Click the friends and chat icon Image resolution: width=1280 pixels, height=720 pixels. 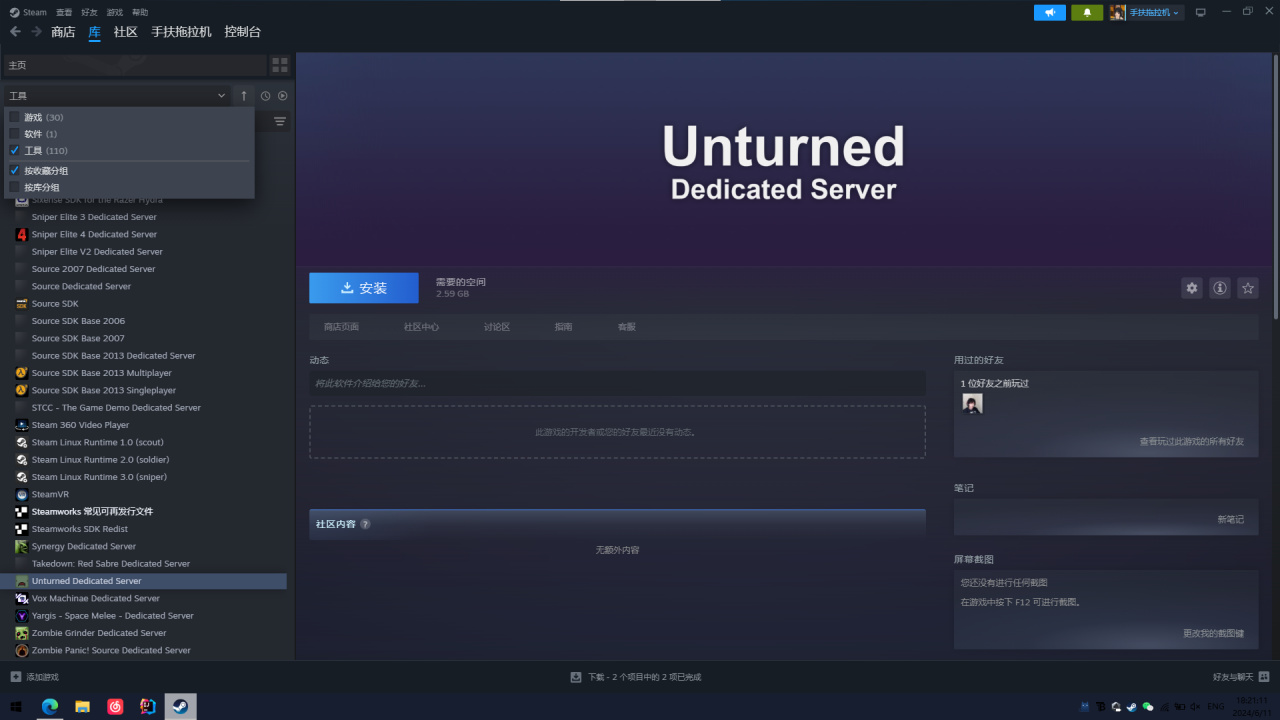pos(1264,677)
